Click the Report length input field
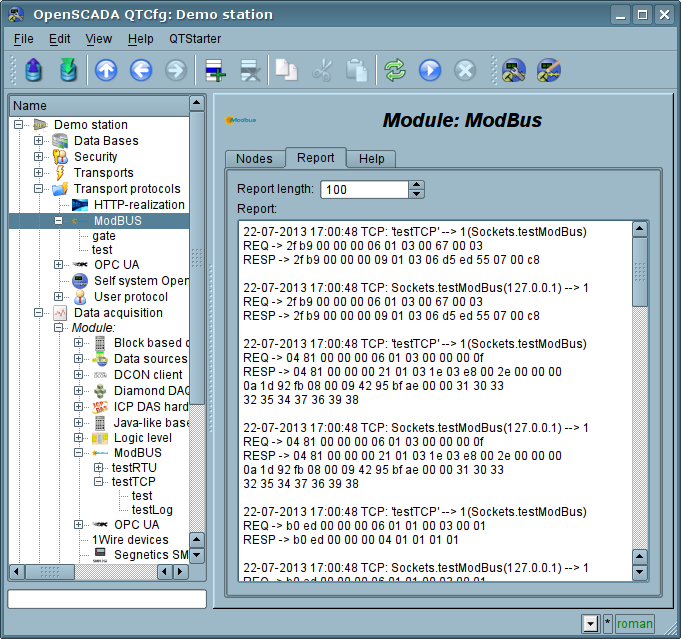Image resolution: width=681 pixels, height=639 pixels. click(364, 189)
